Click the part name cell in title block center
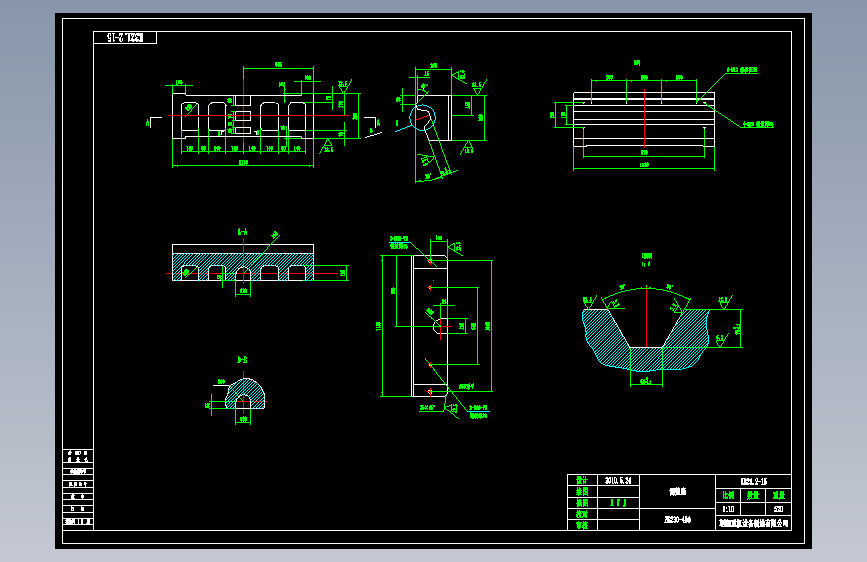 pyautogui.click(x=677, y=491)
